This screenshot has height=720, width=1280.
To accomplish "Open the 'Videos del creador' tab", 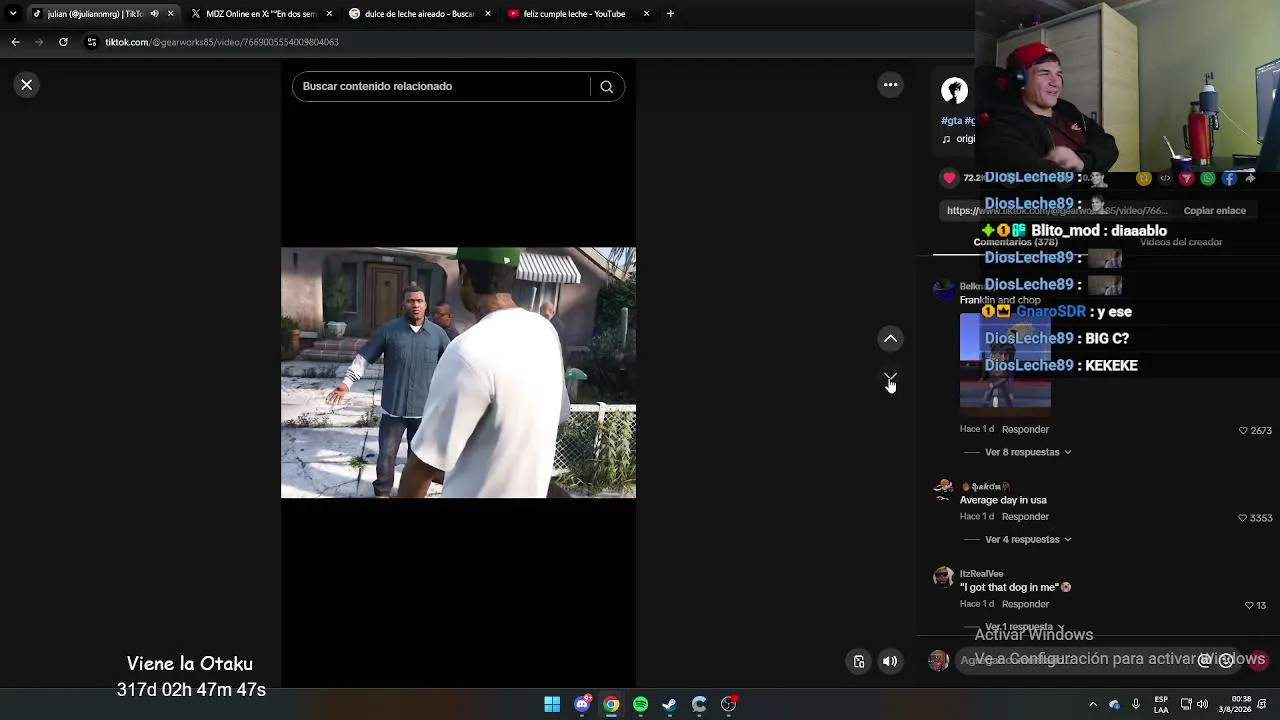I will (x=1181, y=242).
